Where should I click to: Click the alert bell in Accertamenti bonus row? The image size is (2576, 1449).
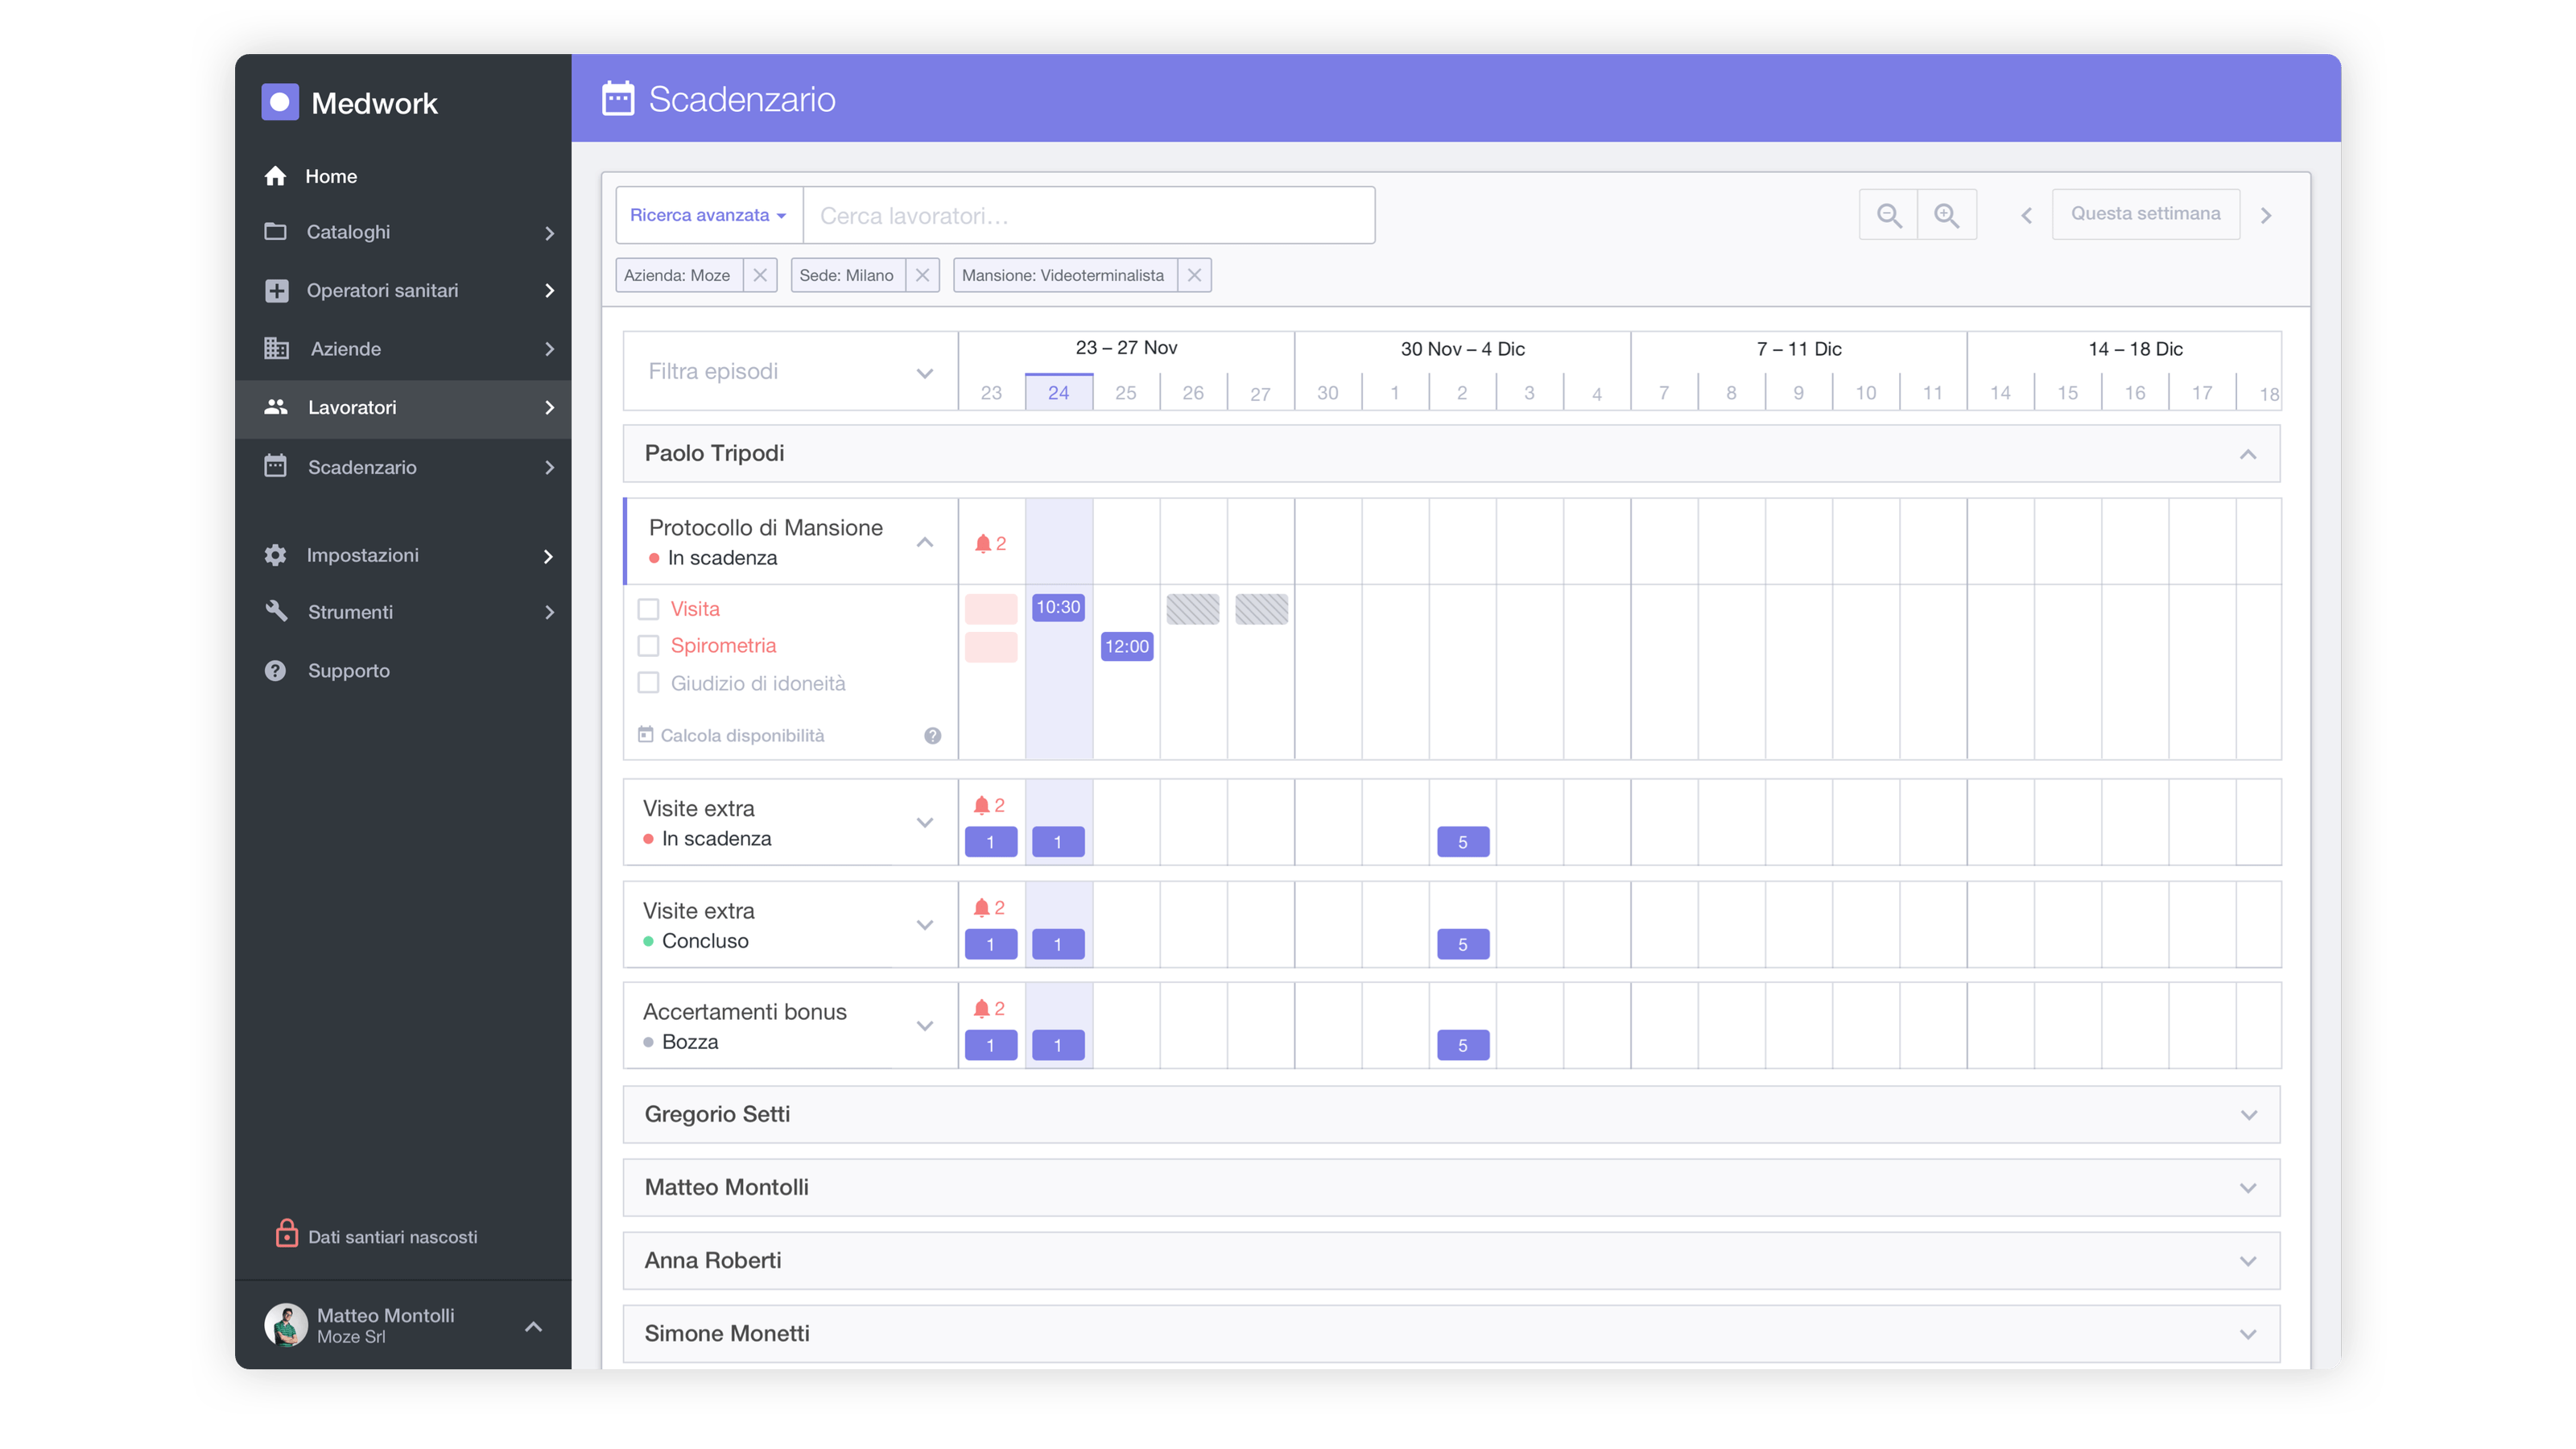point(982,1008)
